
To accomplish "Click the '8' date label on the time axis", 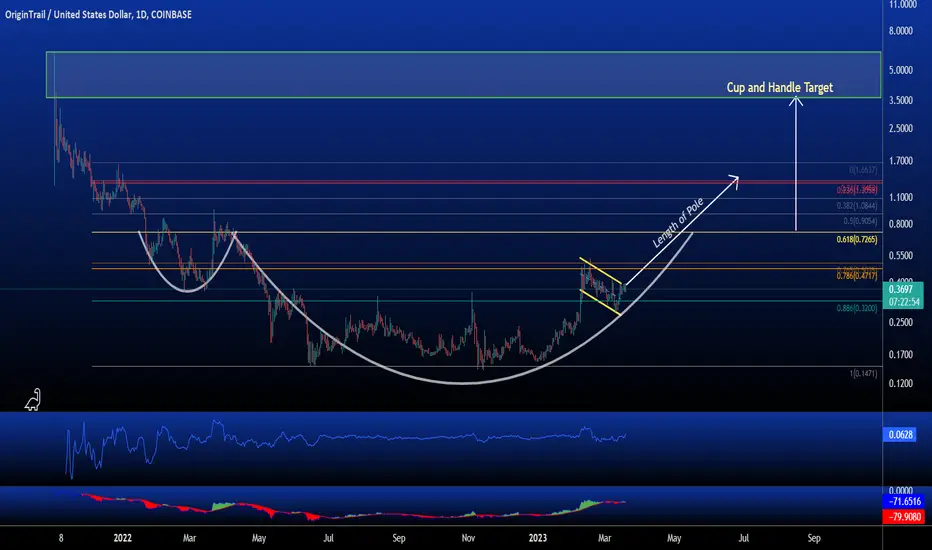I will click(61, 538).
